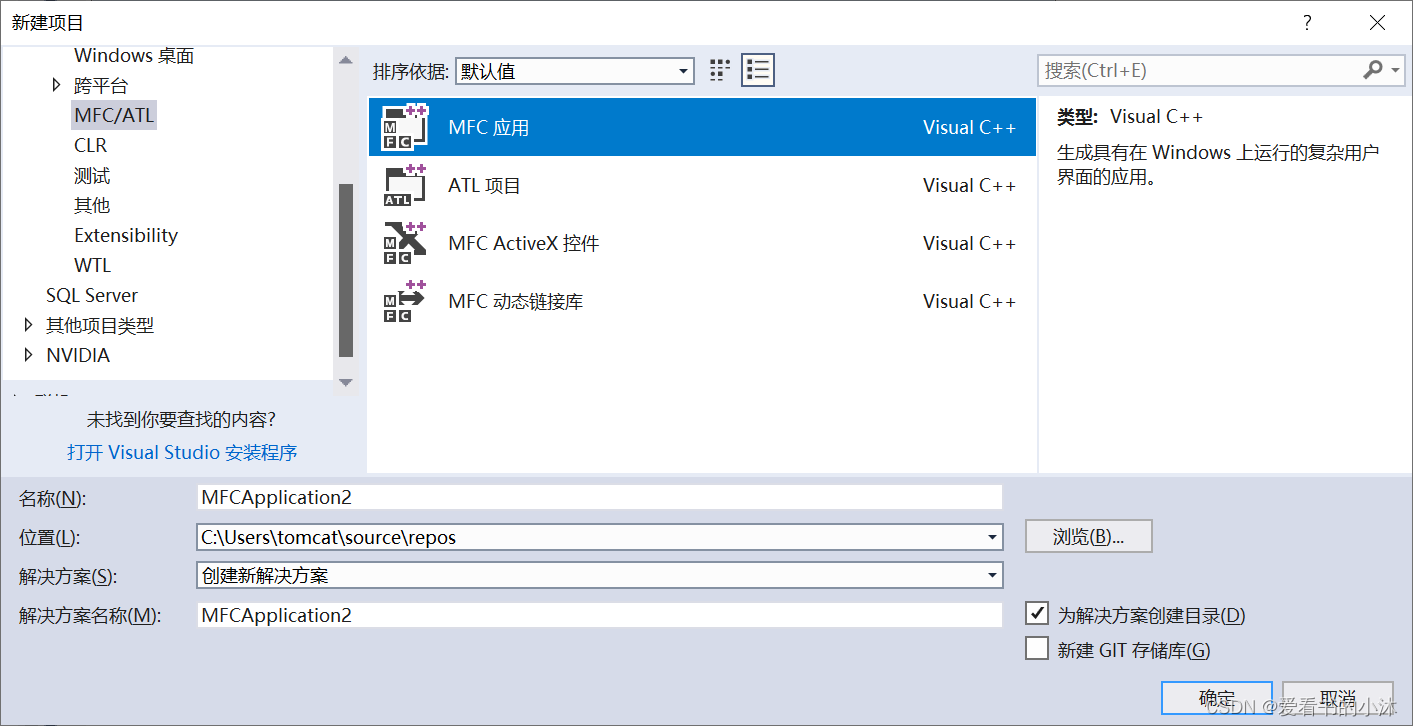Viewport: 1413px width, 726px height.
Task: Click the 浏览(B)... button
Action: click(1089, 536)
